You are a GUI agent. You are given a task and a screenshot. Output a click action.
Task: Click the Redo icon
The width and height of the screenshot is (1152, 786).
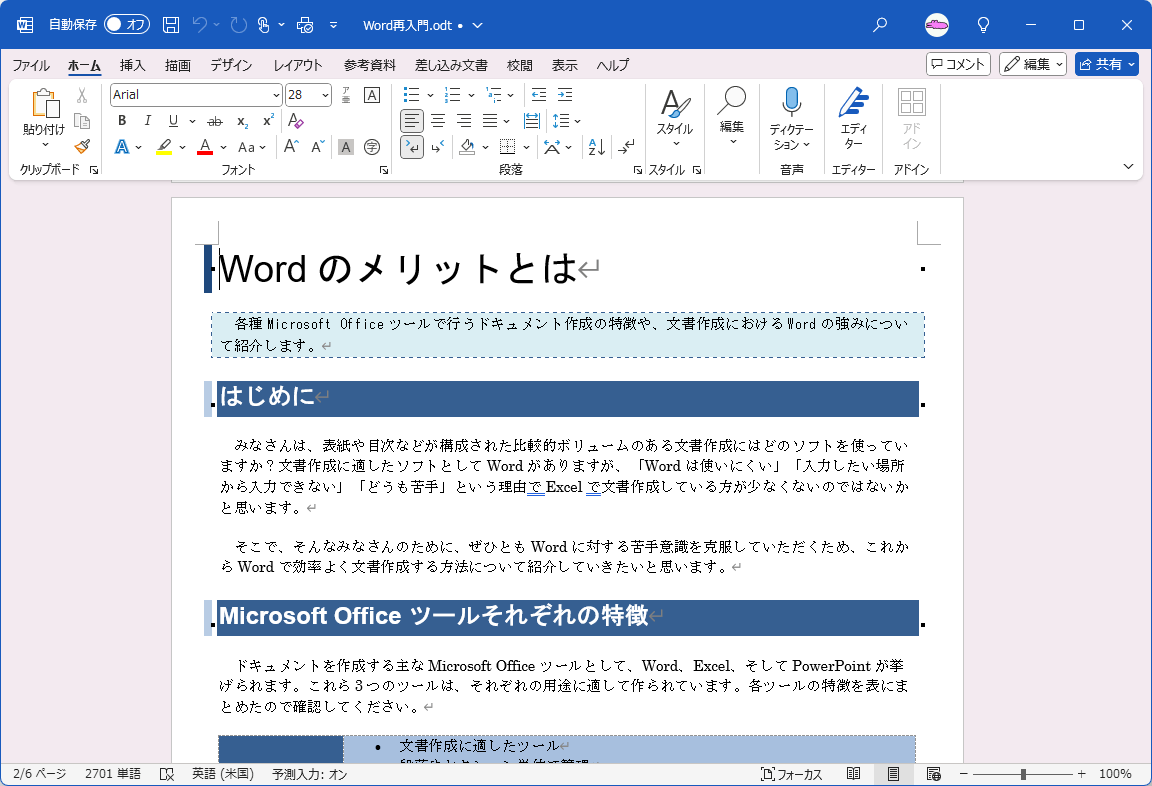(239, 25)
